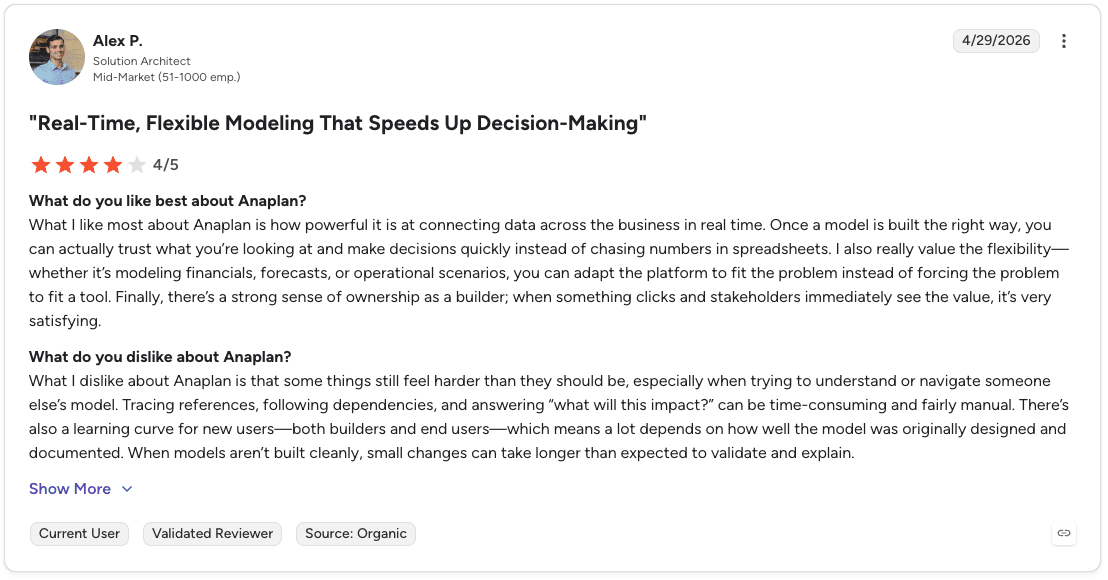1108x580 pixels.
Task: Open Alex P.'s profile photo
Action: pyautogui.click(x=57, y=57)
